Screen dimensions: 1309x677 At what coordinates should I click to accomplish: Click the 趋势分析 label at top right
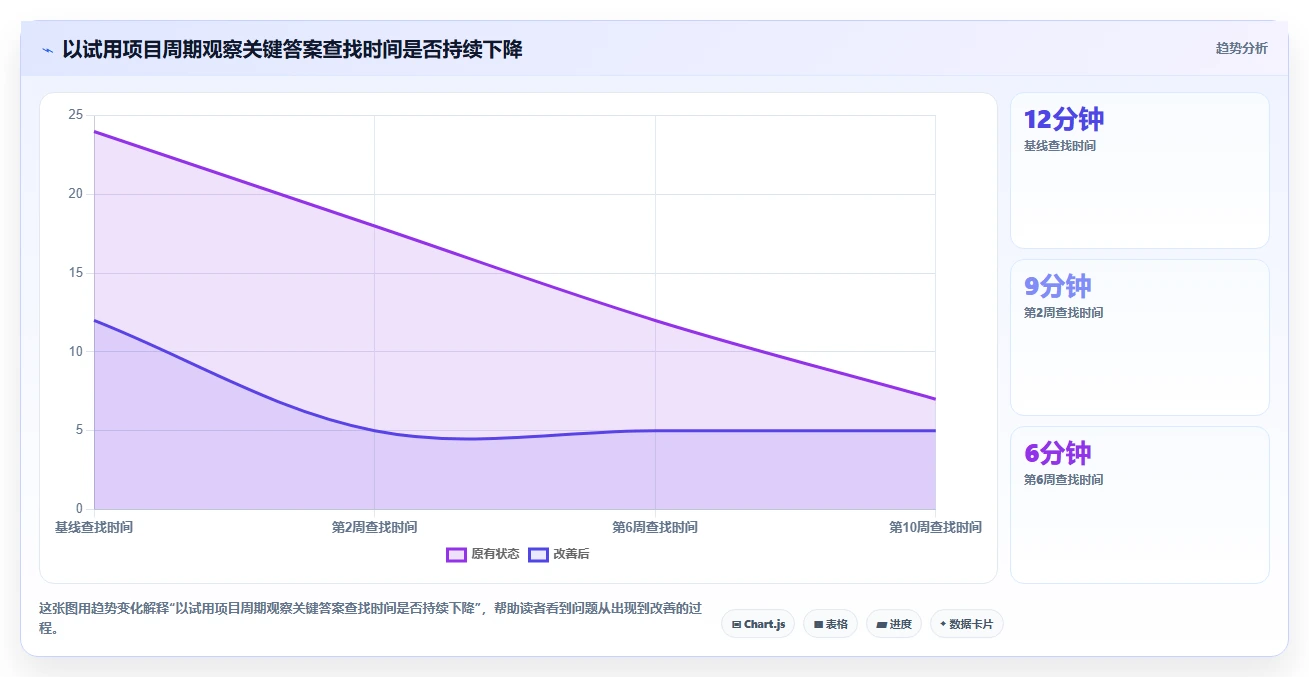(x=1241, y=48)
